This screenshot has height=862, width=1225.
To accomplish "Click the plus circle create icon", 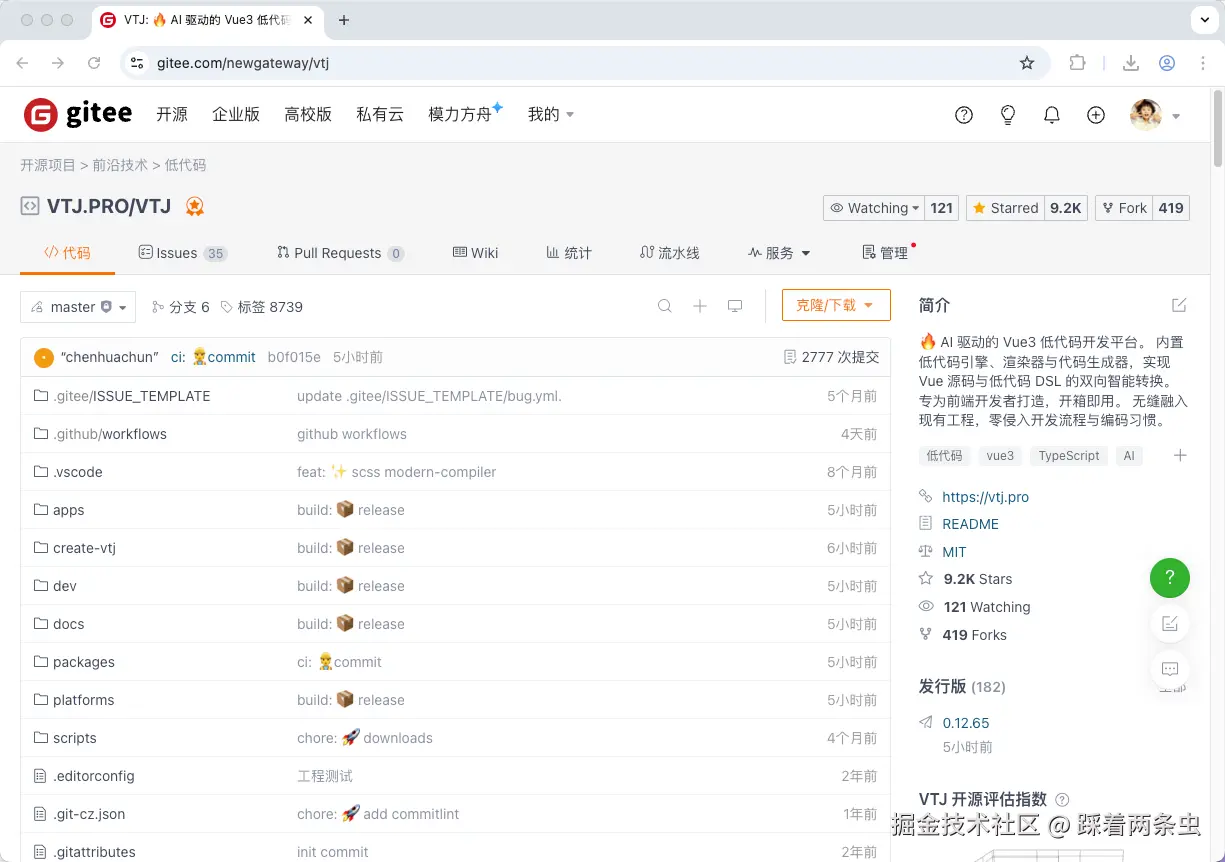I will (1096, 115).
